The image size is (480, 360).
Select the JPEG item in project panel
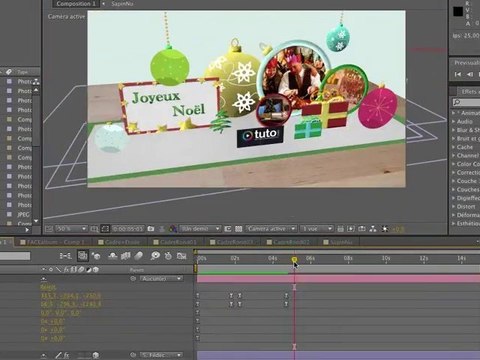coord(23,214)
